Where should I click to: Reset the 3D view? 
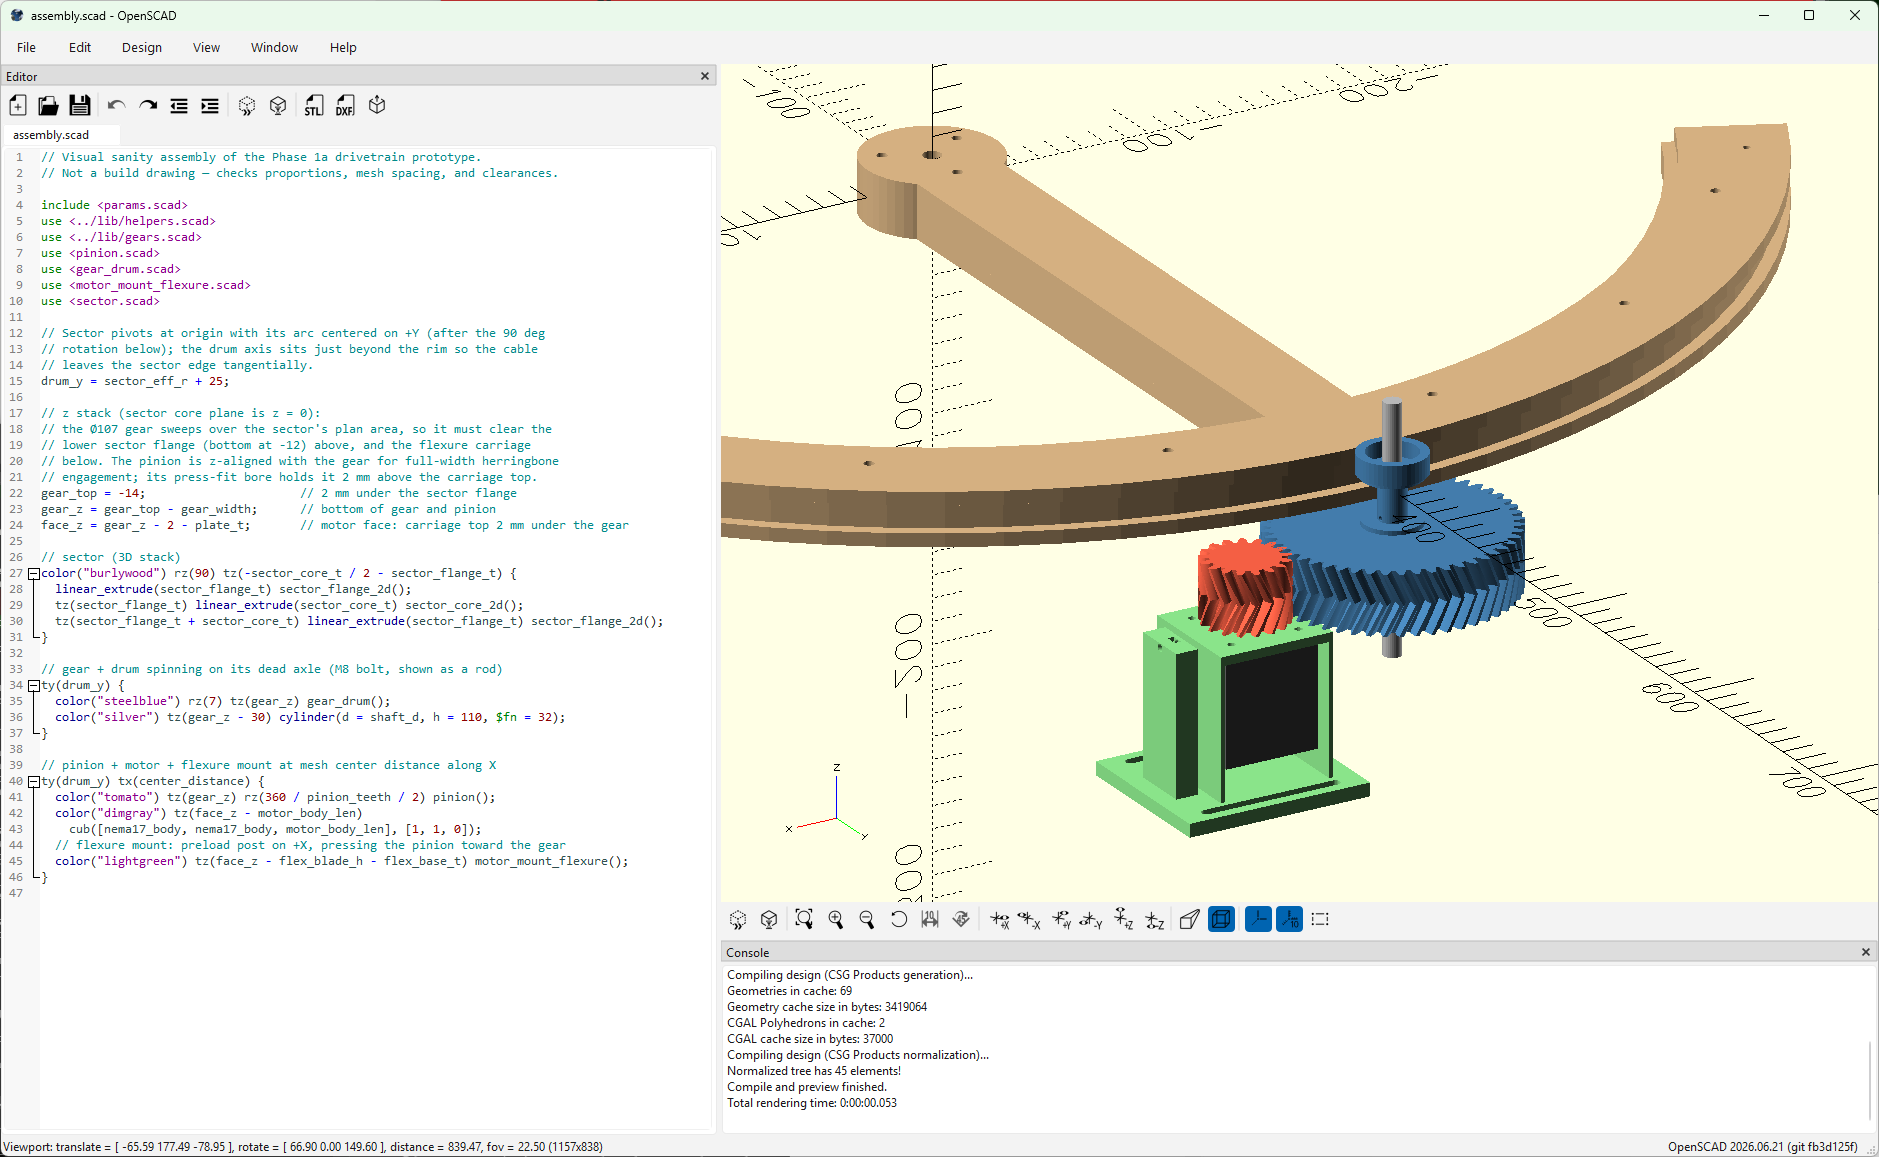(x=899, y=920)
